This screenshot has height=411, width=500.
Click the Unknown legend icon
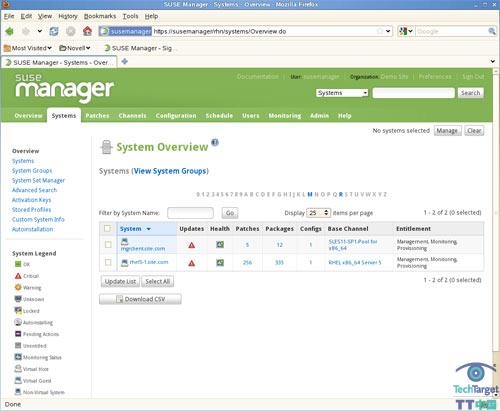click(18, 299)
